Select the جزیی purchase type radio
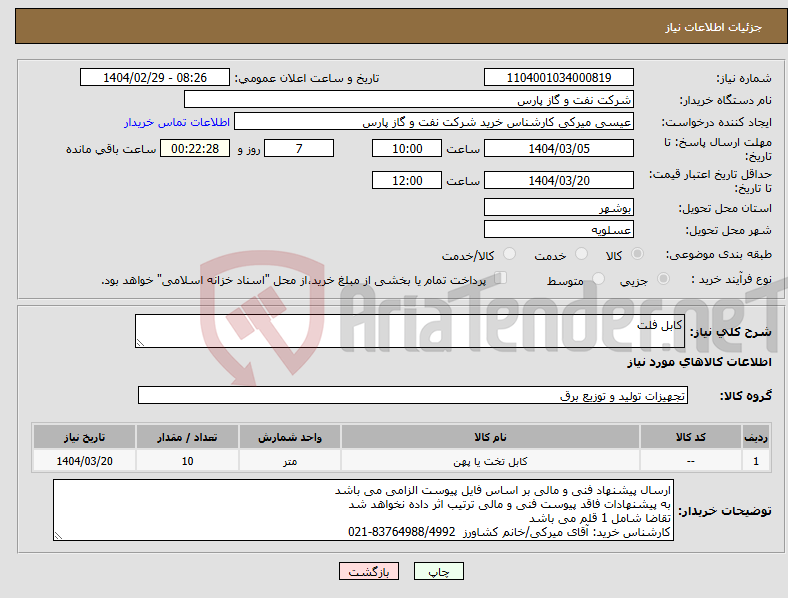This screenshot has width=788, height=598. coord(663,278)
